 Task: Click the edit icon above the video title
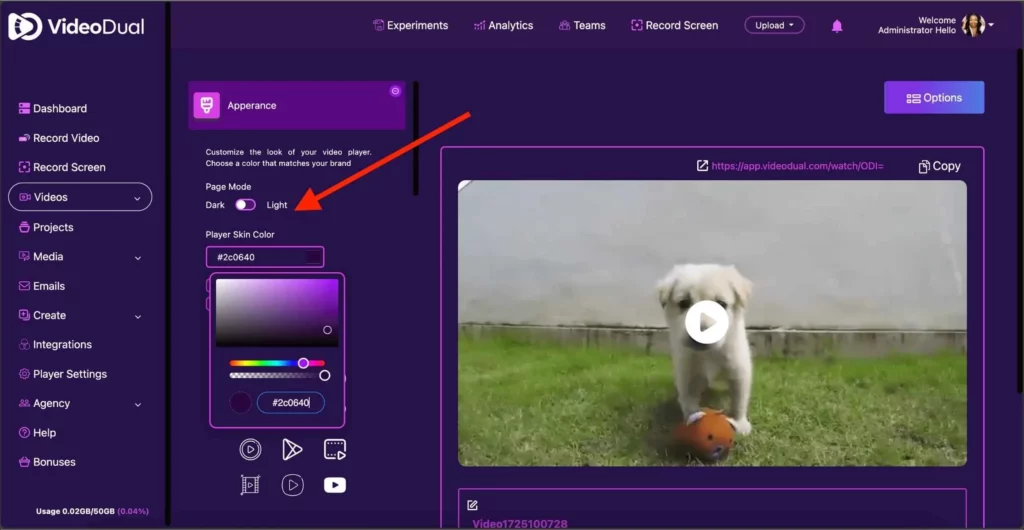click(473, 505)
